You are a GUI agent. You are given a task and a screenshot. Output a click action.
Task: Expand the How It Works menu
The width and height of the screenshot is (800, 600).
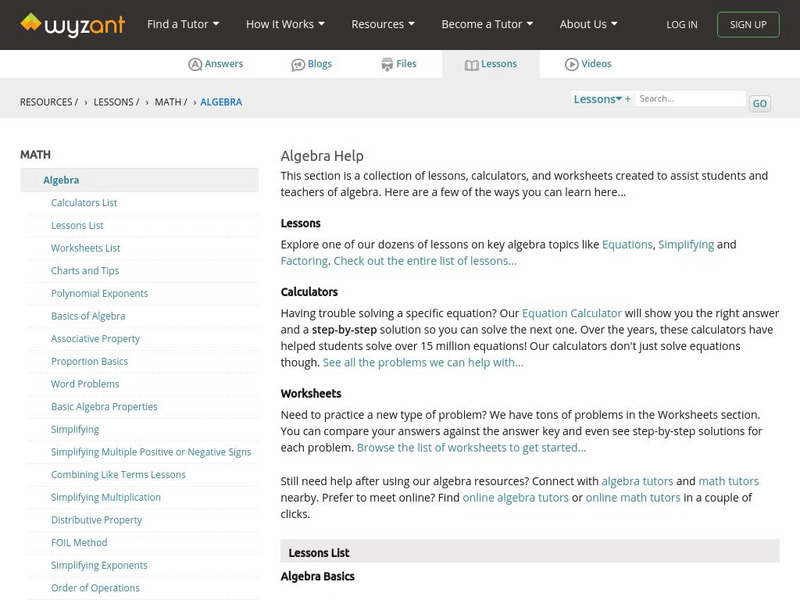pos(286,24)
